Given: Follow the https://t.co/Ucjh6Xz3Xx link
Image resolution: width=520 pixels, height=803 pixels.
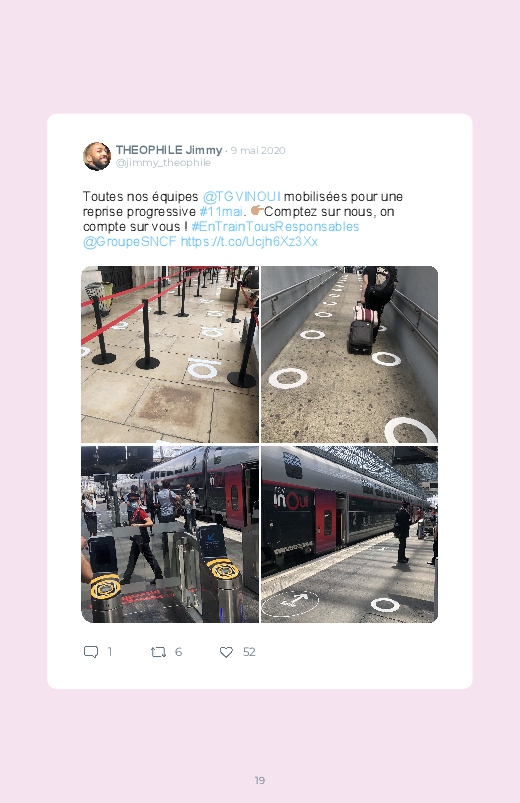Looking at the screenshot, I should pyautogui.click(x=249, y=241).
